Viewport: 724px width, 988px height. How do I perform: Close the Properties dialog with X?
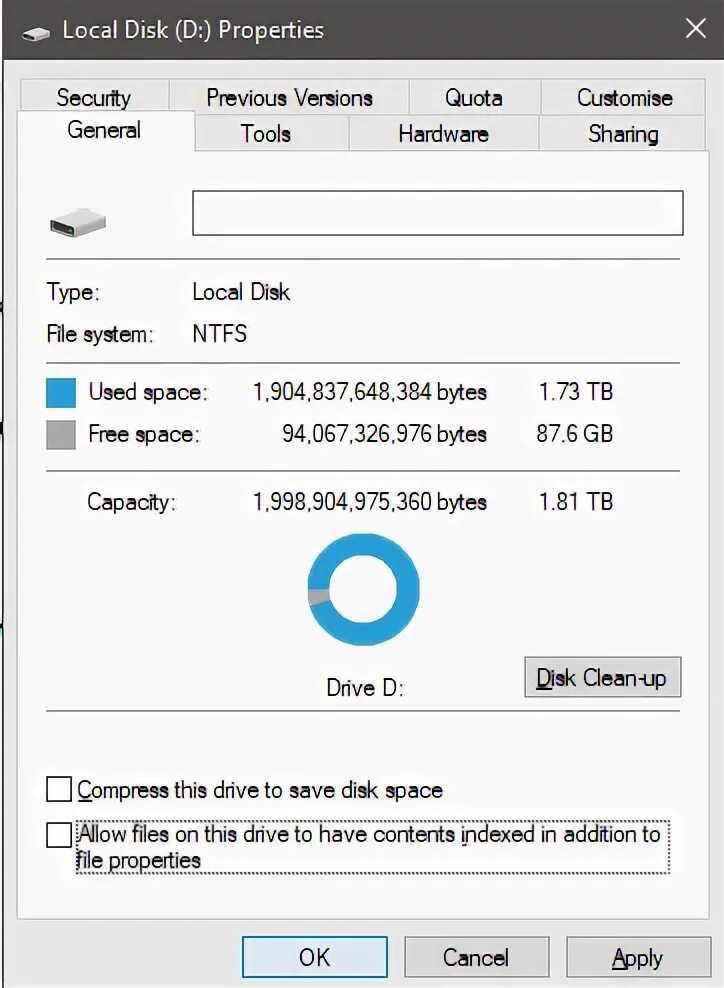695,28
